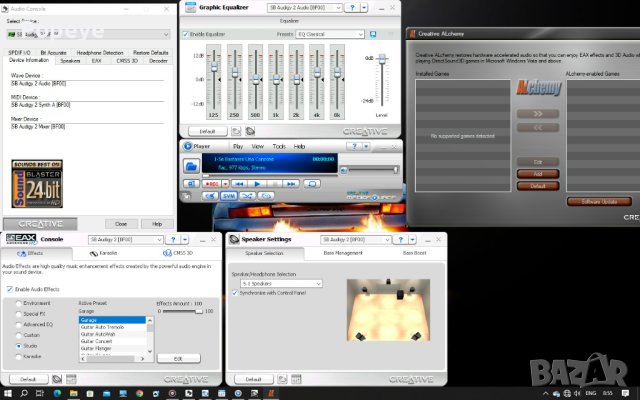Select the Karaoke radio button in the EAX Console effects list
Viewport: 640px width, 400px height.
[18, 356]
